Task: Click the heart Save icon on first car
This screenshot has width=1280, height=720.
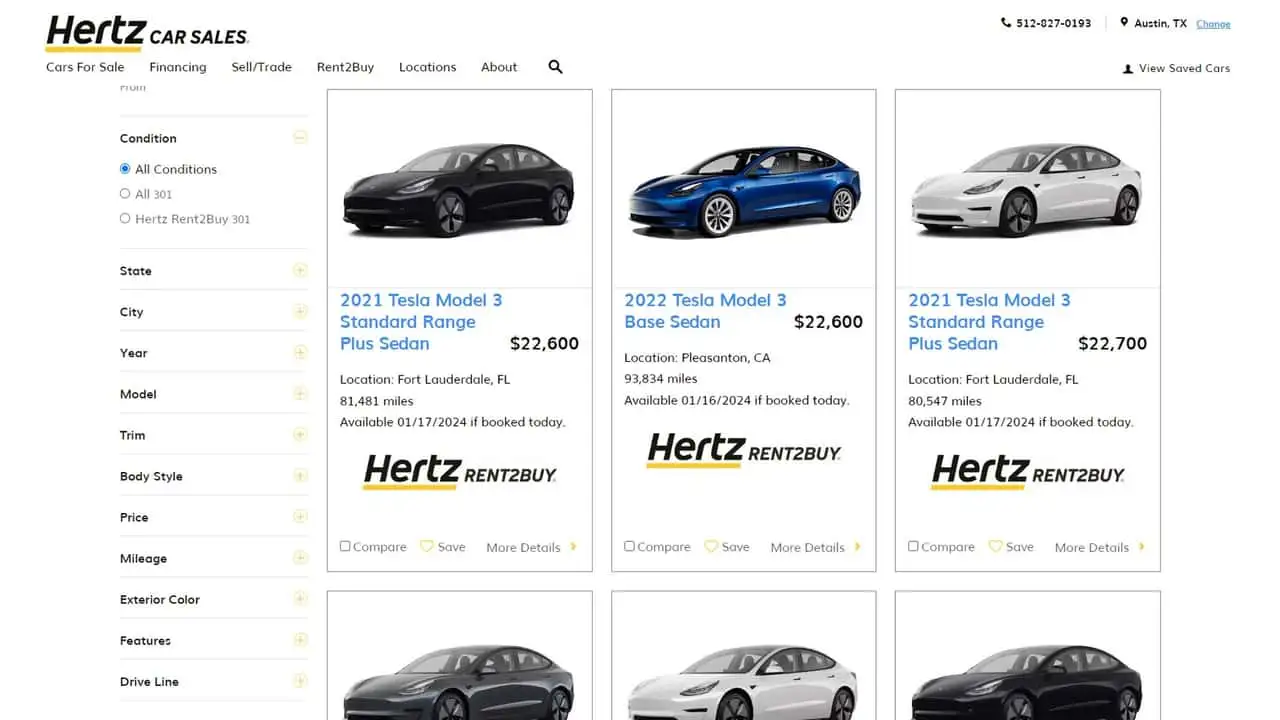Action: pos(427,547)
